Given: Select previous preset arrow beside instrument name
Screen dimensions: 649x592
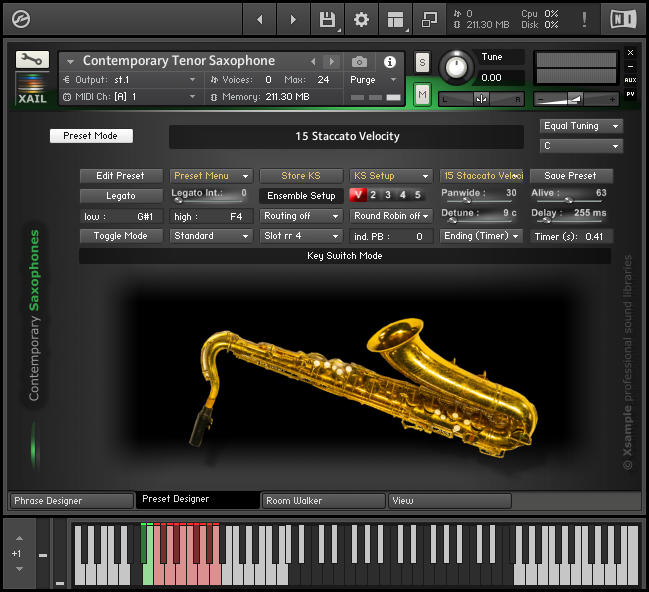Looking at the screenshot, I should (x=313, y=62).
